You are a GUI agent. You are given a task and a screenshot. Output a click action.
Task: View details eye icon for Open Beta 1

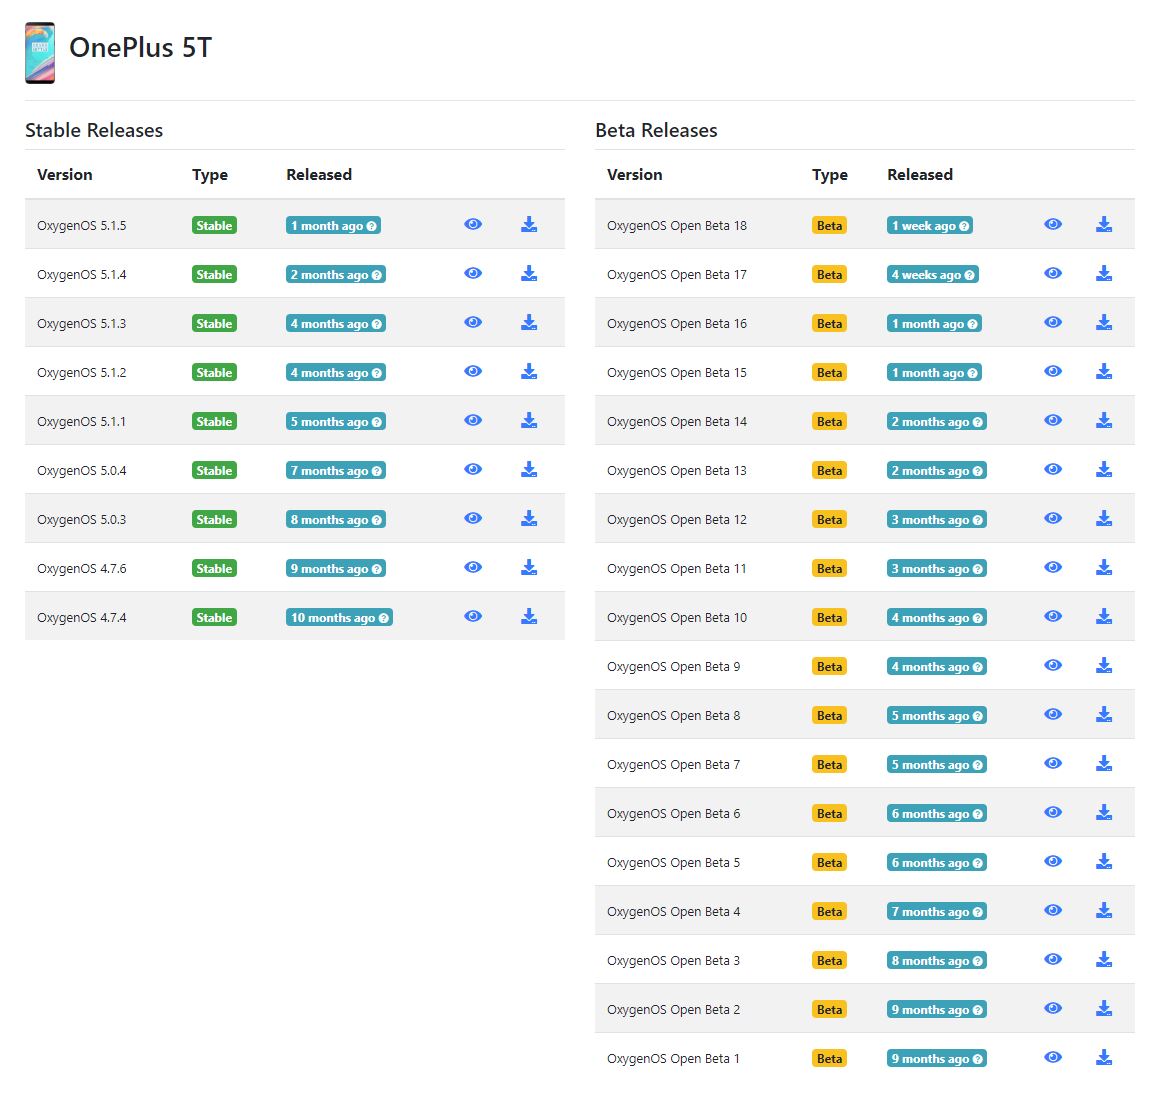[x=1053, y=1058]
